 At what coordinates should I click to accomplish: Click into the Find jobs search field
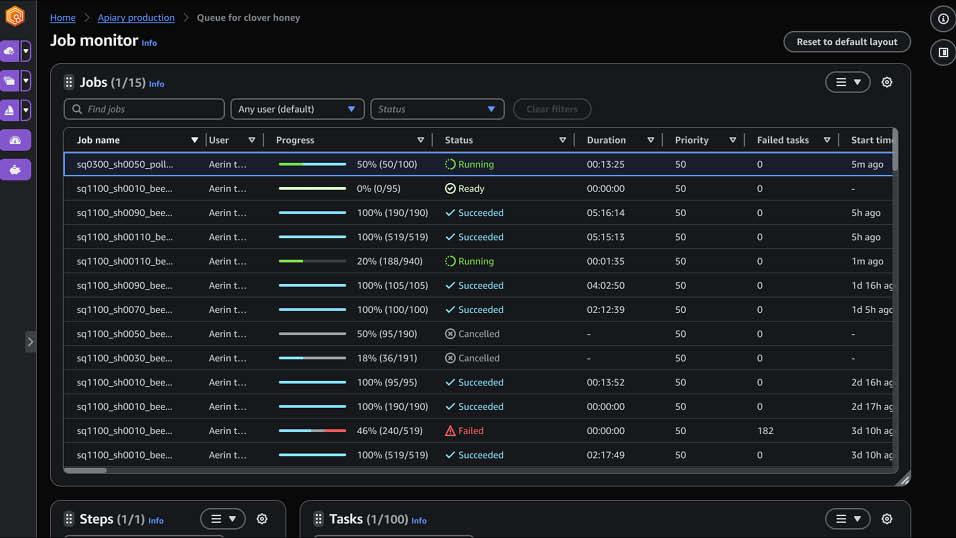(144, 109)
